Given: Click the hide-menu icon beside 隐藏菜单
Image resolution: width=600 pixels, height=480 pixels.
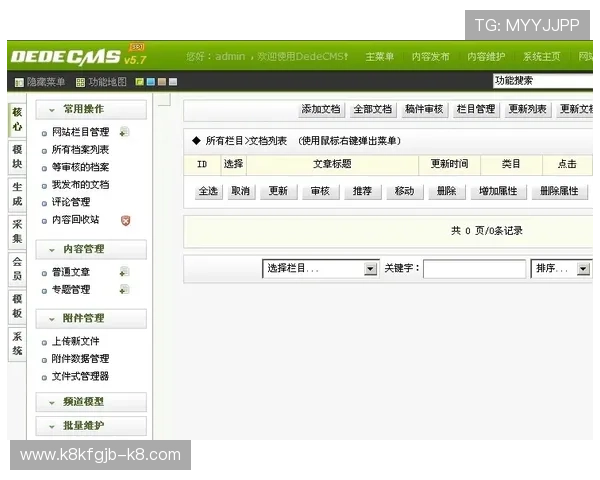Looking at the screenshot, I should (19, 82).
